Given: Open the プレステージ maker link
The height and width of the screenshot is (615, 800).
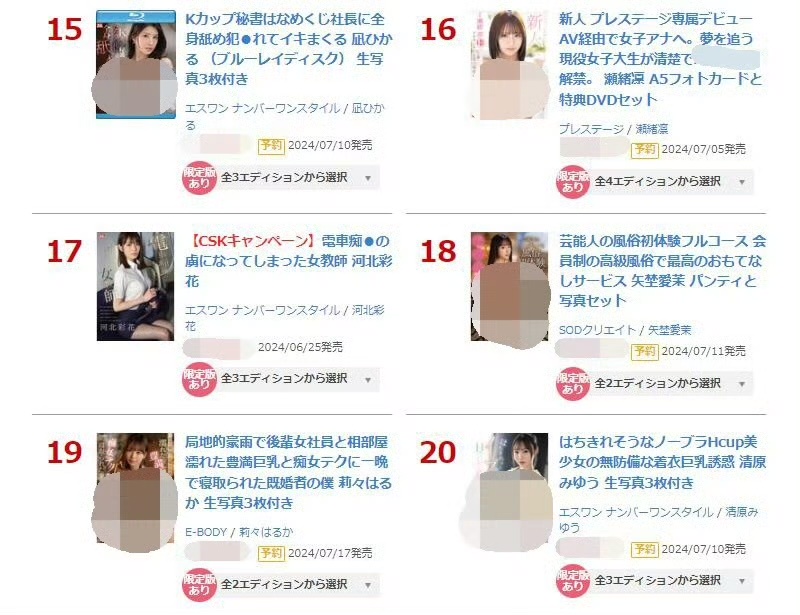Looking at the screenshot, I should (591, 129).
